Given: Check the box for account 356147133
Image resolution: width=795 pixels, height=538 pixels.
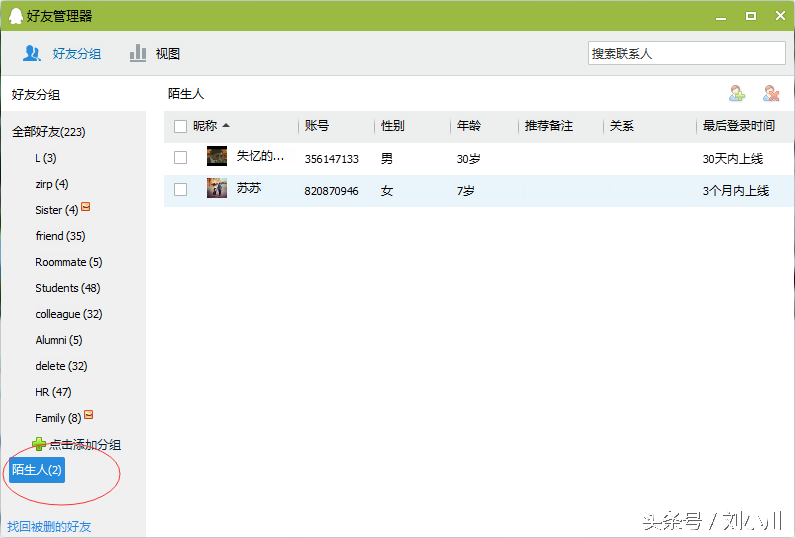Looking at the screenshot, I should tap(180, 157).
